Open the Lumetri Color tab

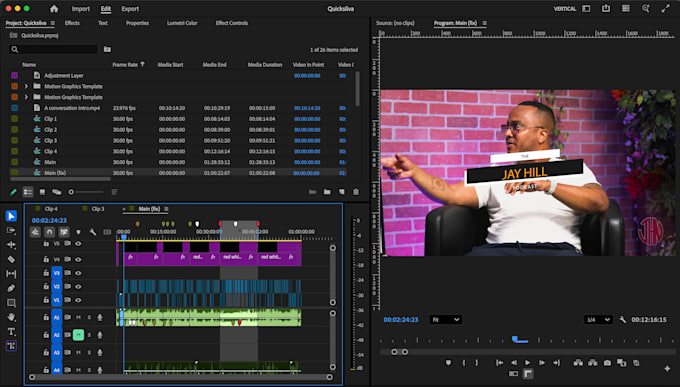pyautogui.click(x=182, y=23)
